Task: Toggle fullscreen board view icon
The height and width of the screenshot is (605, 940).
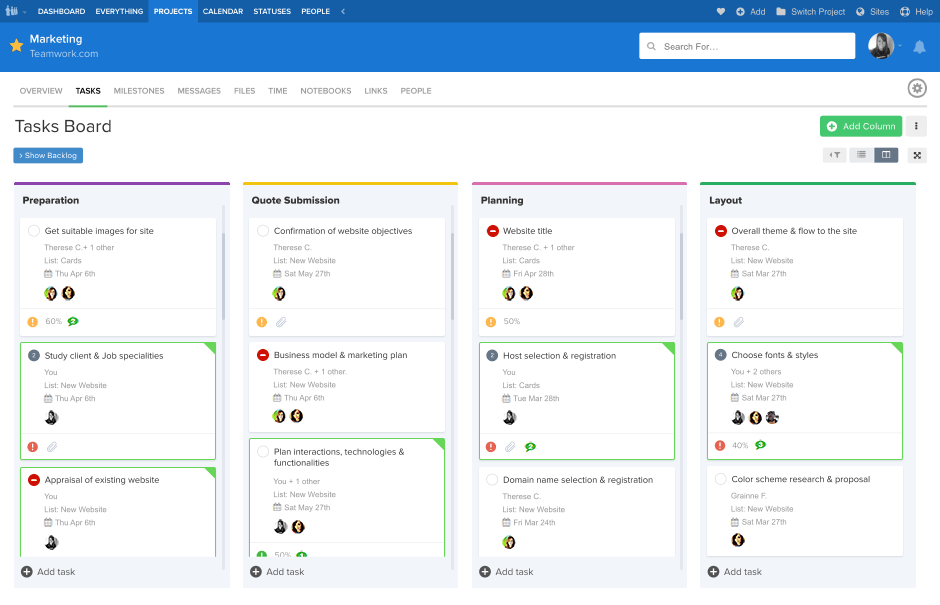Action: 917,155
